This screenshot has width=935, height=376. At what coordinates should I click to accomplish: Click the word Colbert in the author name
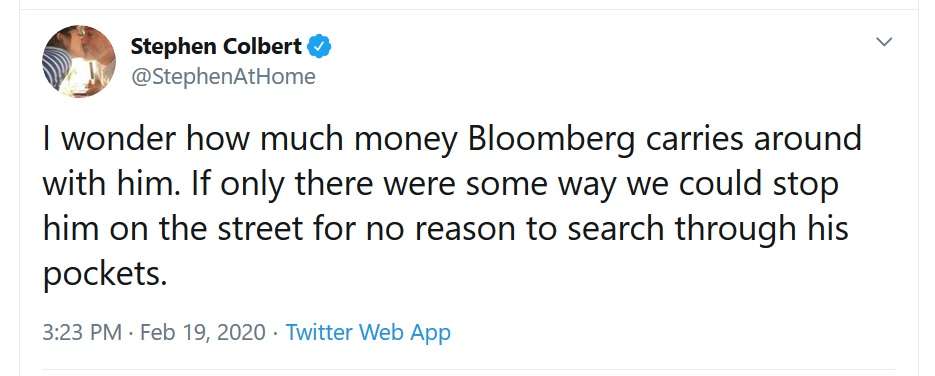pos(262,46)
